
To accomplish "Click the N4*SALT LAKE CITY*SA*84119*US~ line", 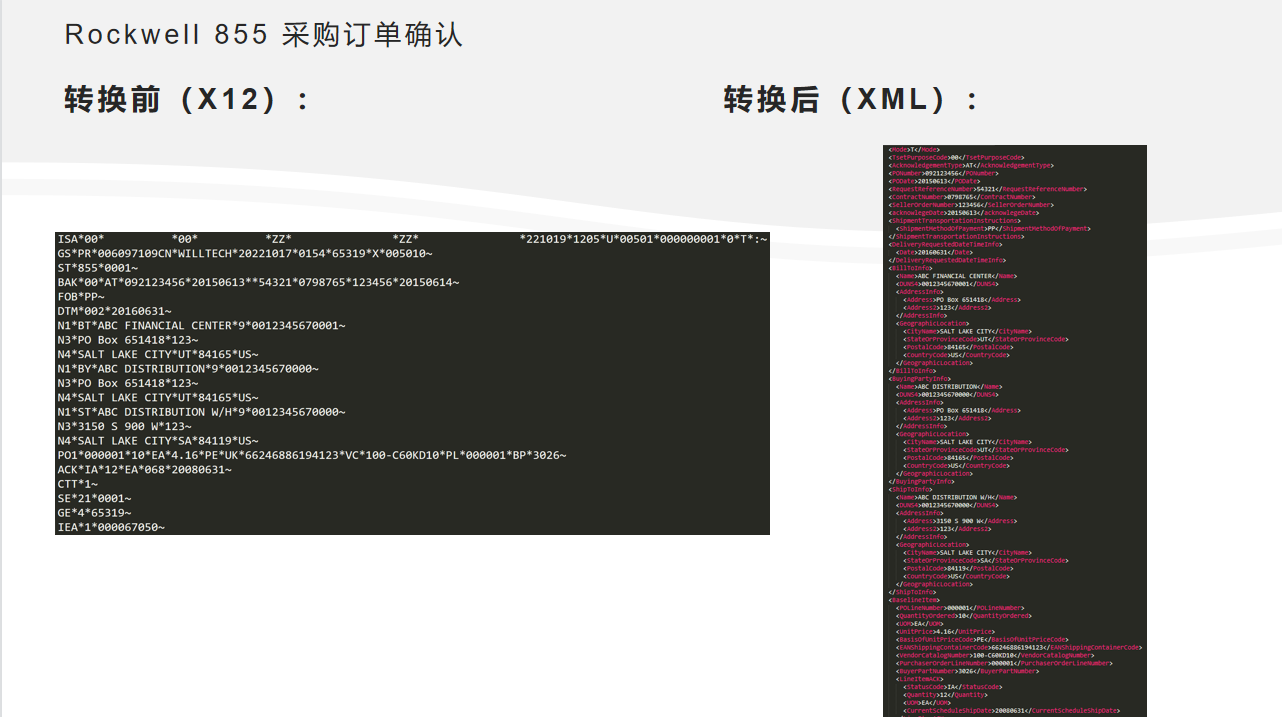I will pos(158,441).
